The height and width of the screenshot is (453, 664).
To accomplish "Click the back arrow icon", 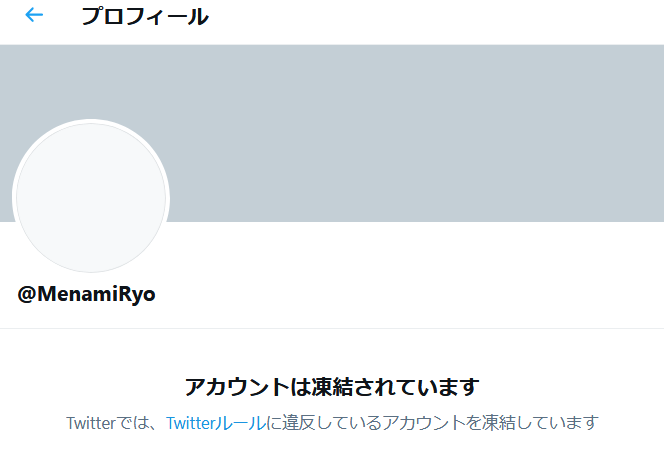I will point(34,16).
